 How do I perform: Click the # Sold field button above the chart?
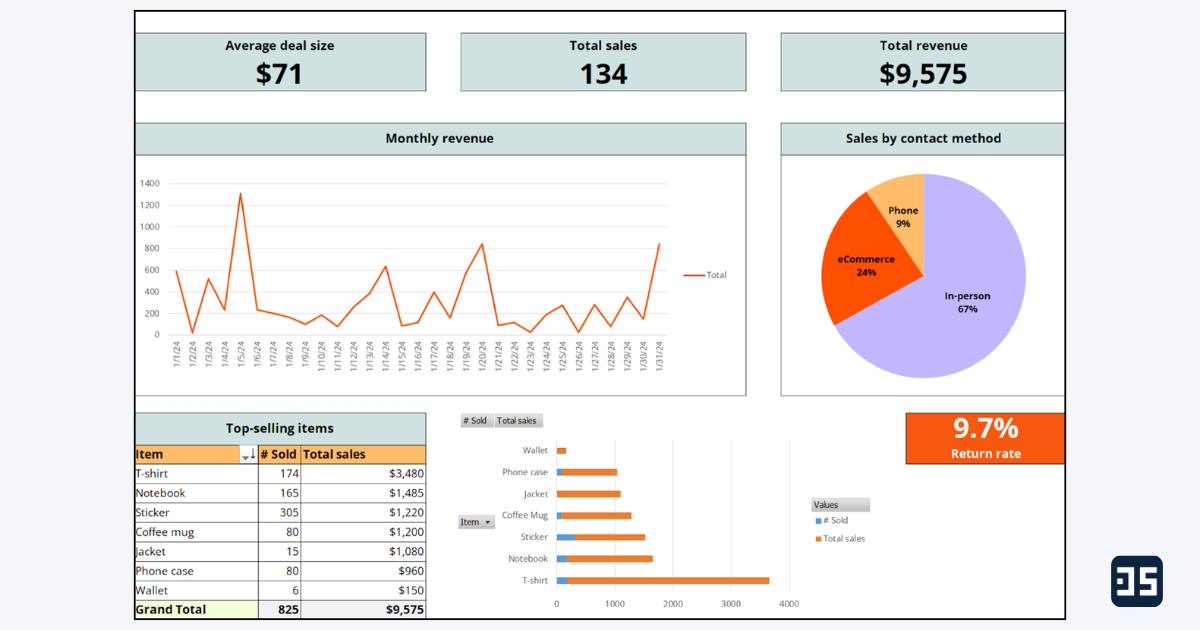(x=476, y=420)
